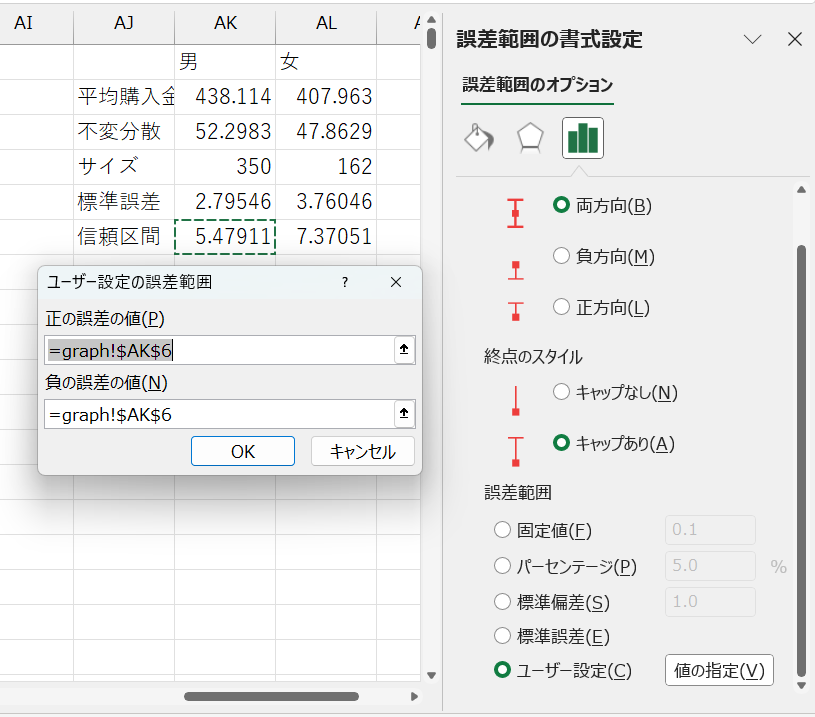Open help via question mark on error dialog
This screenshot has height=717, width=815.
344,282
